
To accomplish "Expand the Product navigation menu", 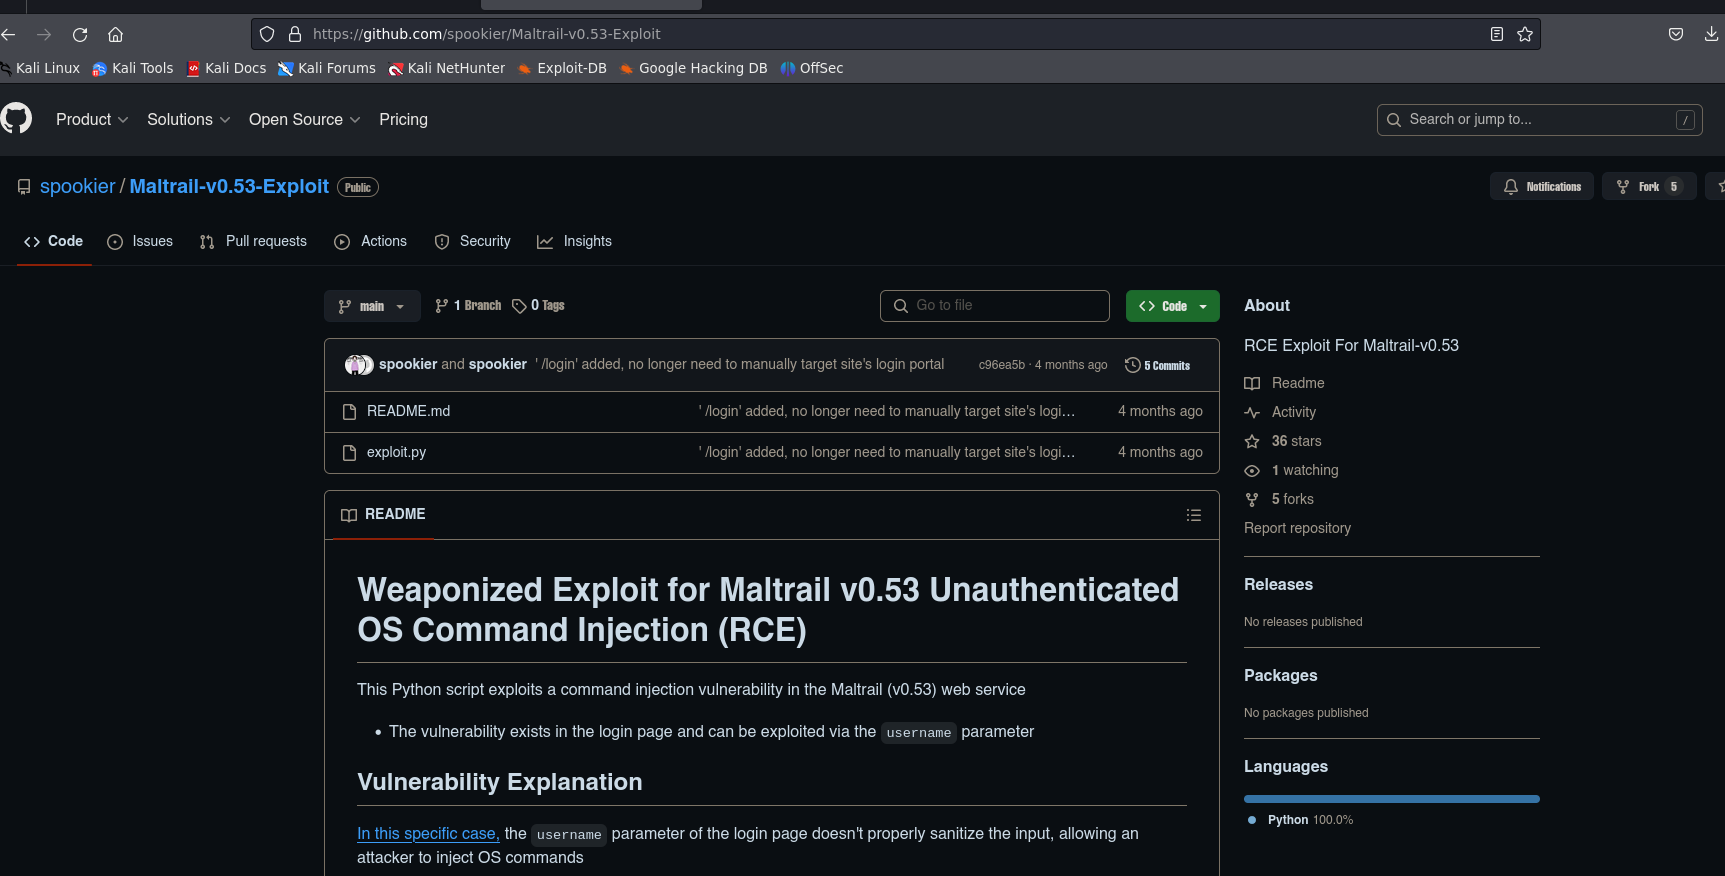I will tap(92, 119).
